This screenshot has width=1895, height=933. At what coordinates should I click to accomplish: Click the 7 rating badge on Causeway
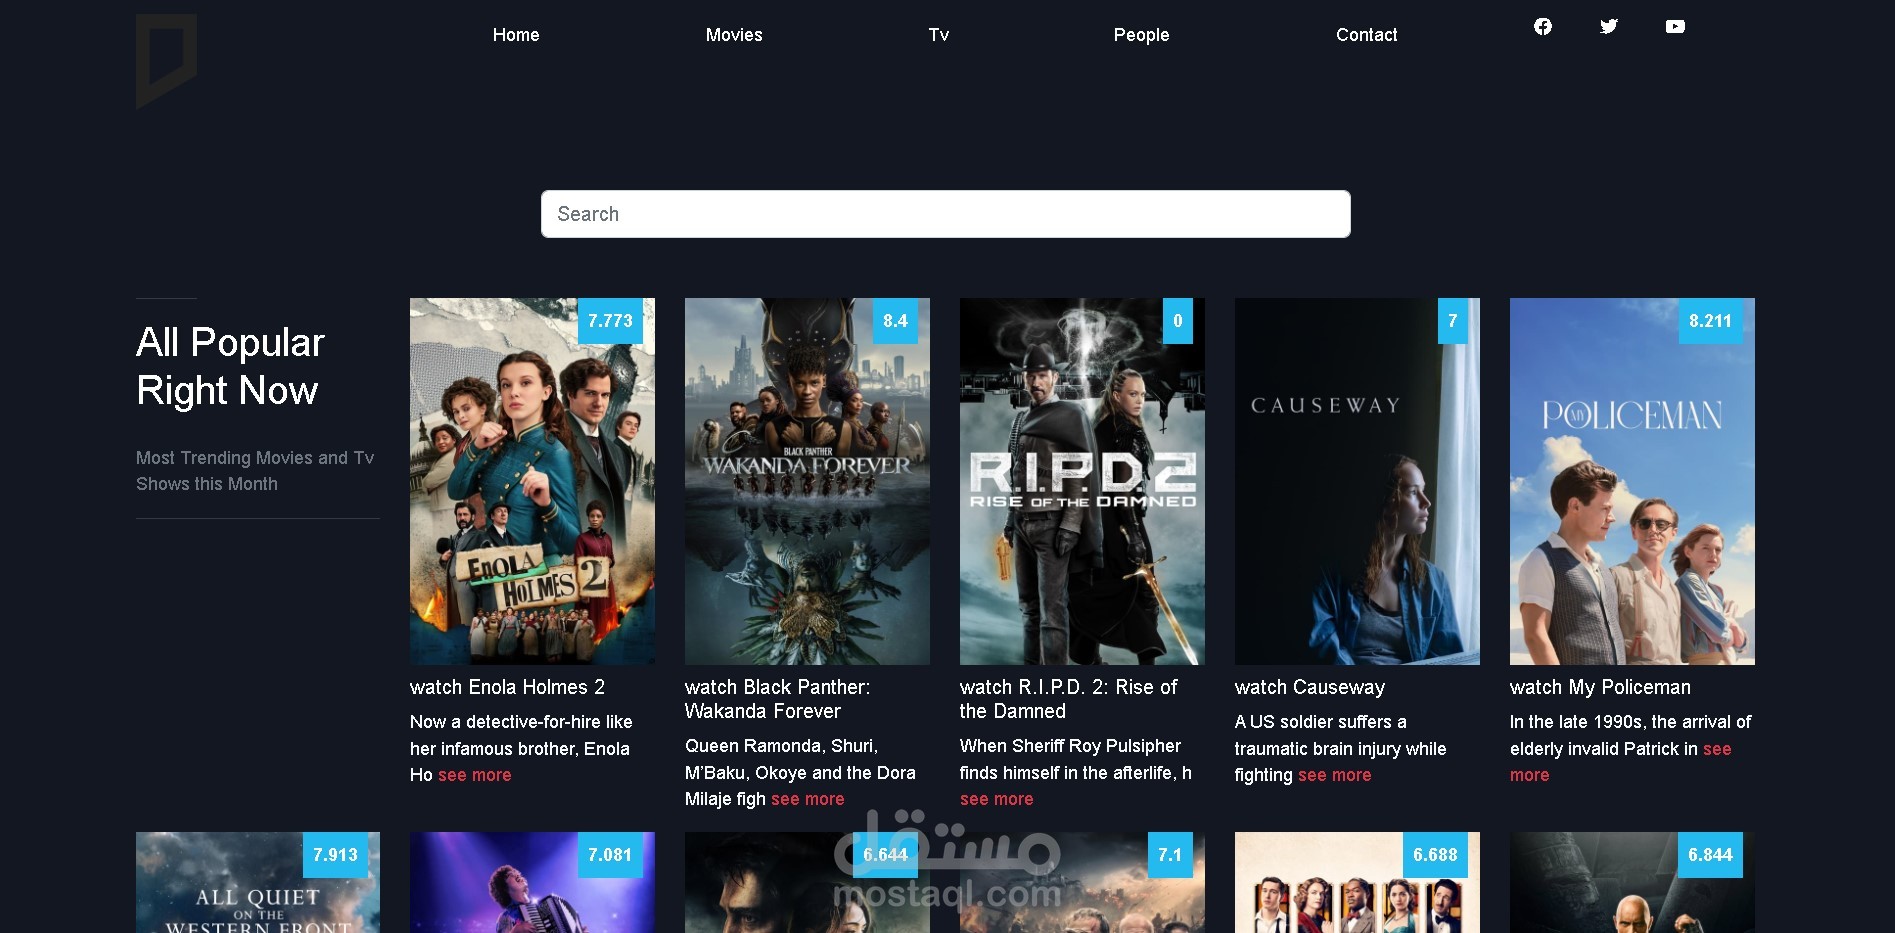(1453, 321)
